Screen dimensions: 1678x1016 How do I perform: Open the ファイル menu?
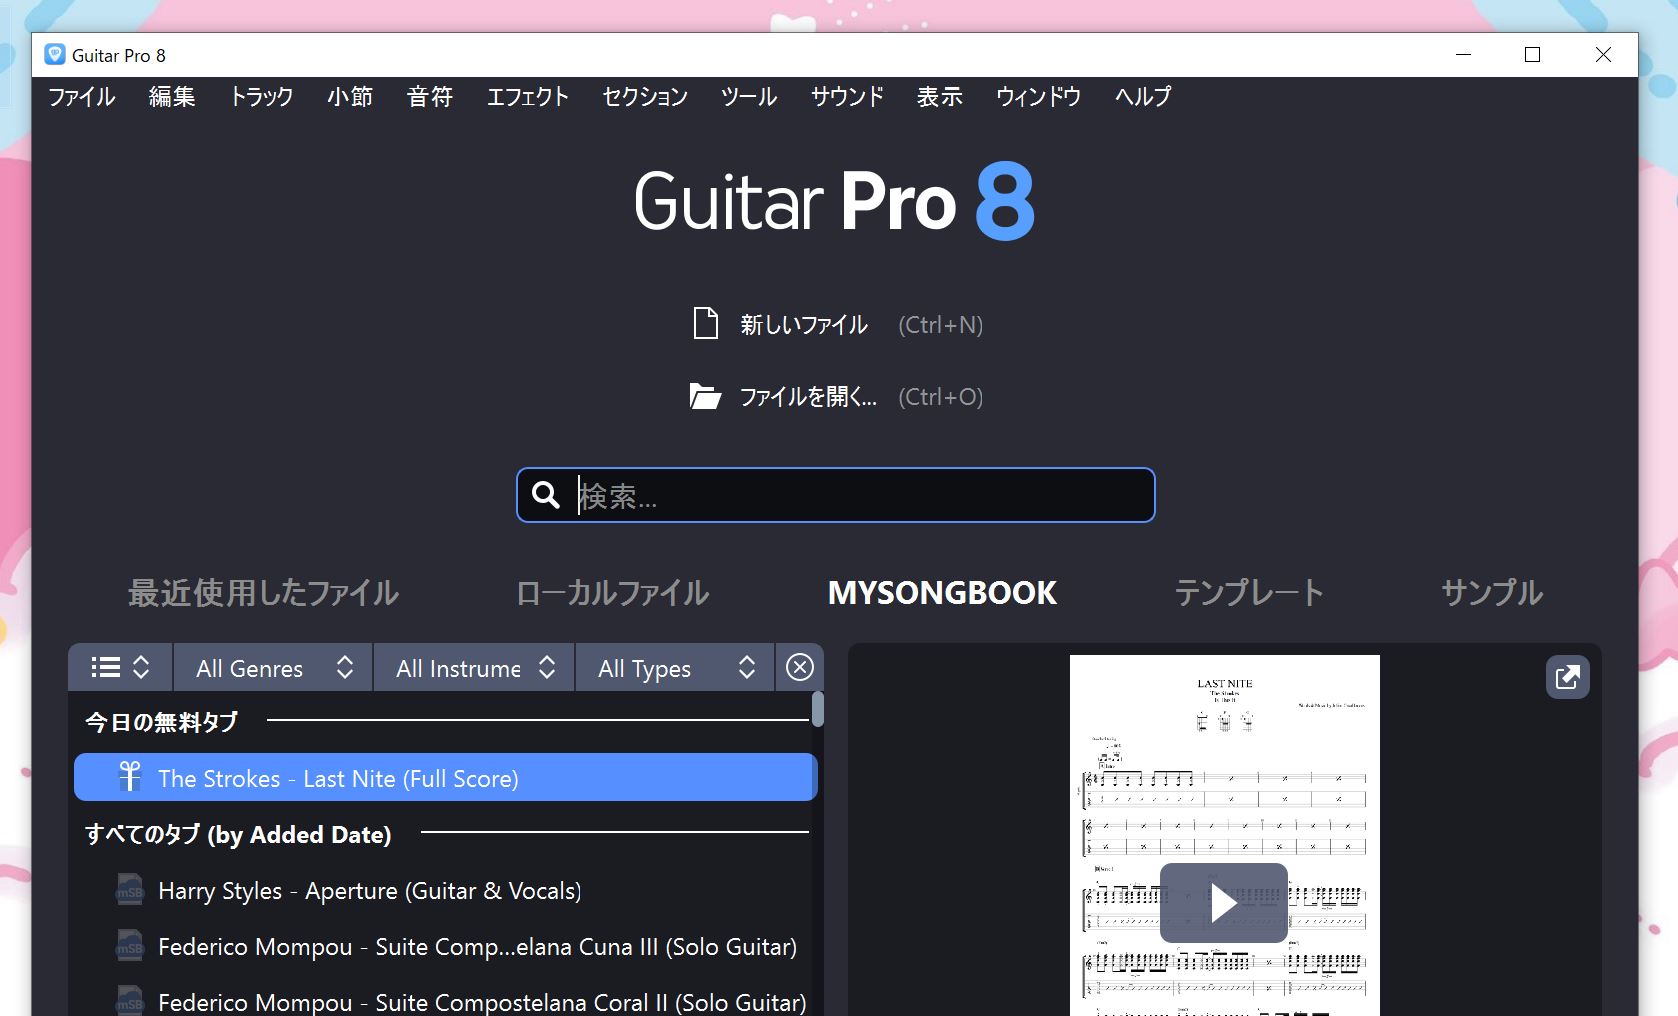point(82,97)
